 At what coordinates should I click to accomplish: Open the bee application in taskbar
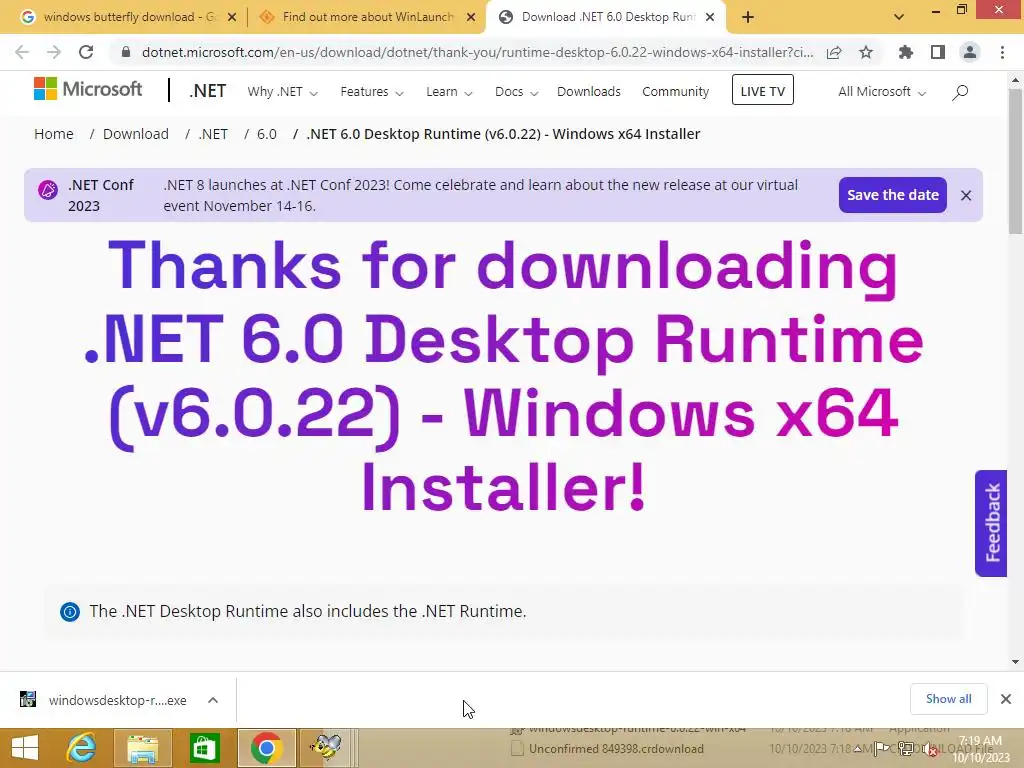click(x=325, y=748)
